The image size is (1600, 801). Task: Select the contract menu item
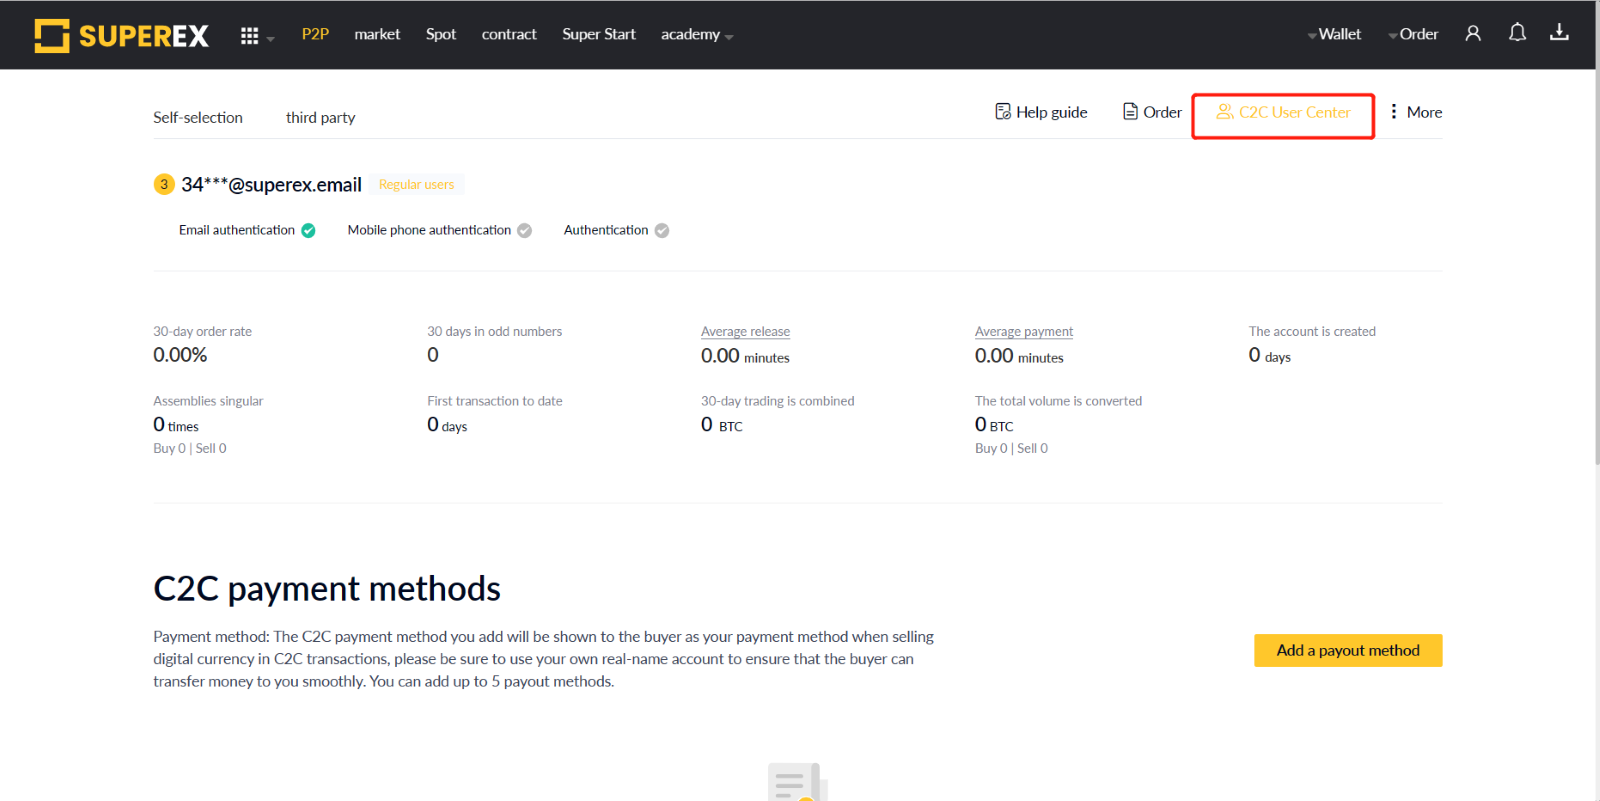(509, 34)
